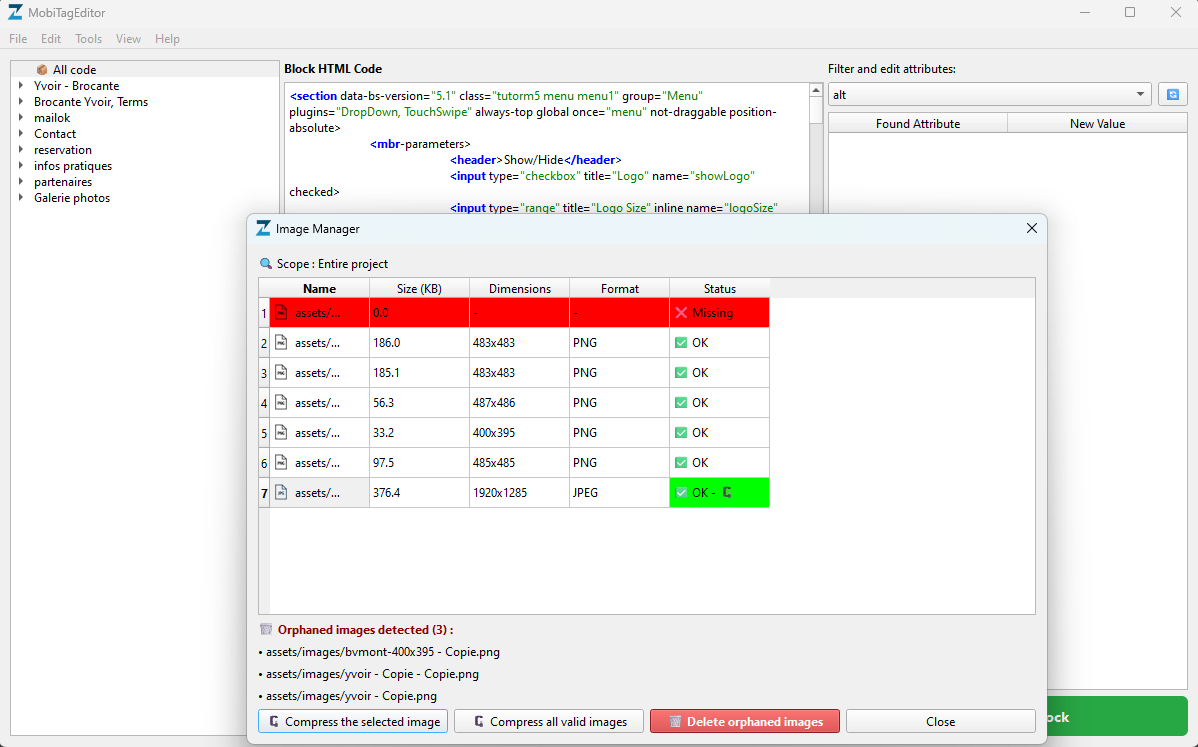
Task: Open the Tools menu
Action: click(x=89, y=39)
